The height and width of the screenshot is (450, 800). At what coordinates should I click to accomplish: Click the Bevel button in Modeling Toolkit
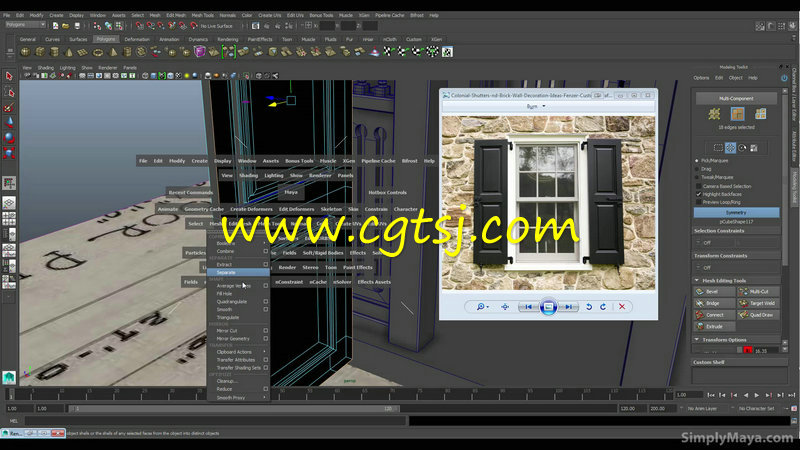click(714, 292)
